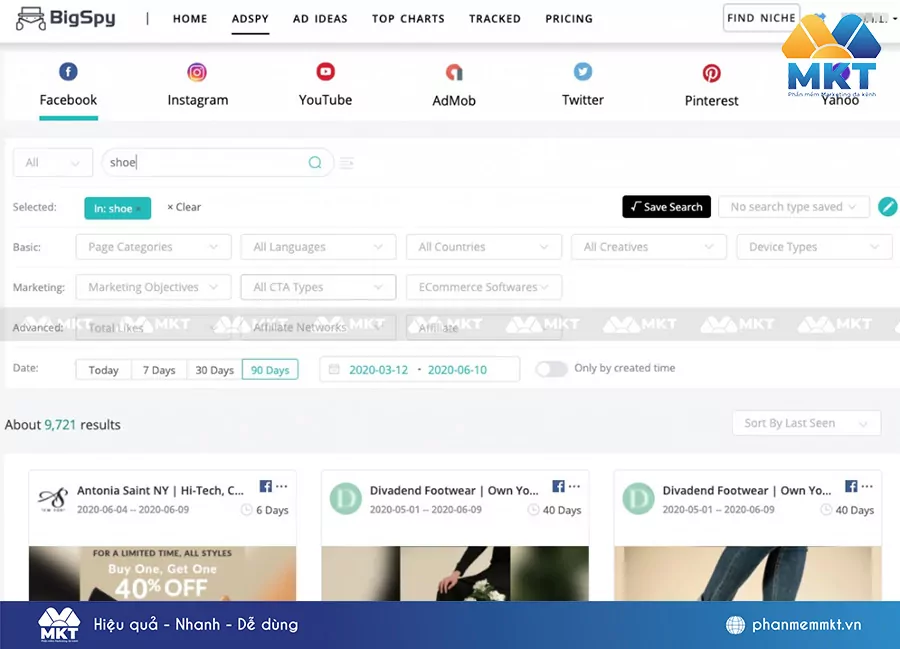Click the FIND NICHE button
The height and width of the screenshot is (649, 900).
click(761, 18)
